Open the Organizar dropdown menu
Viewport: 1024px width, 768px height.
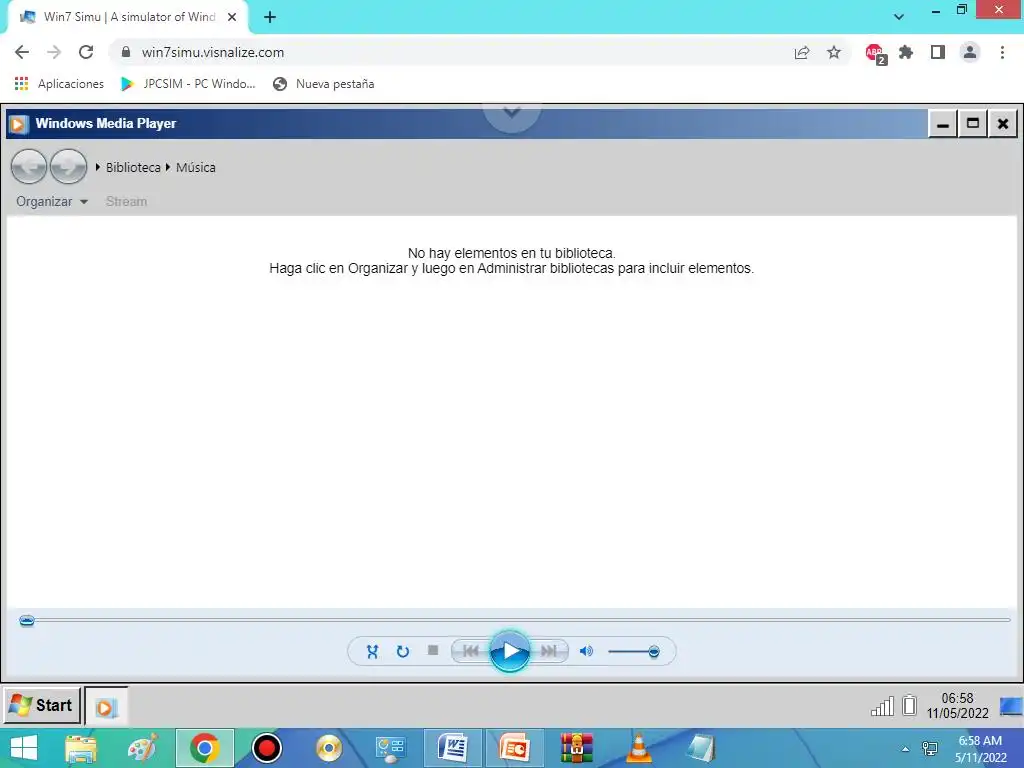(x=52, y=201)
